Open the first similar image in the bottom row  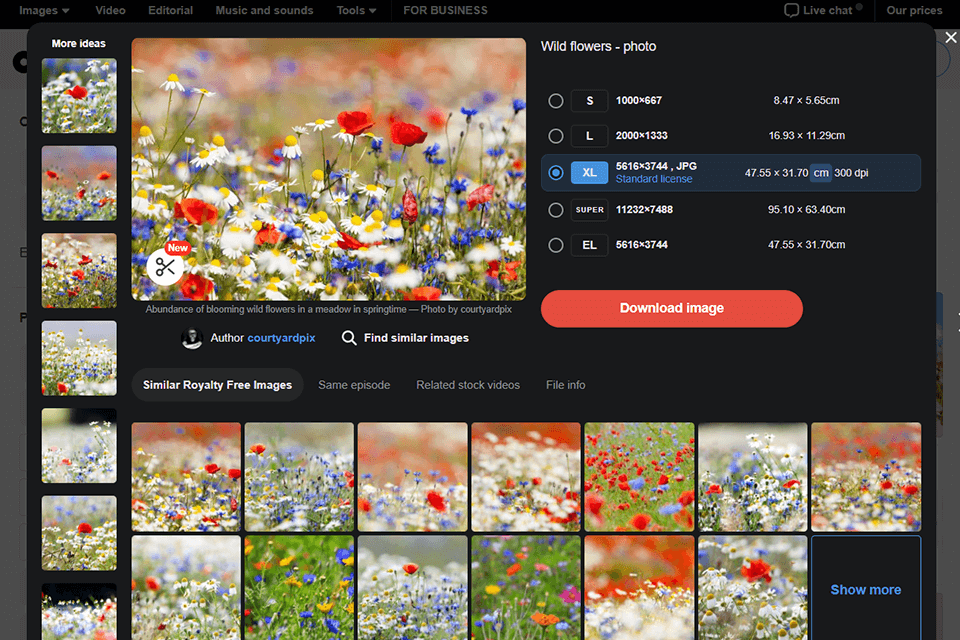pos(186,588)
